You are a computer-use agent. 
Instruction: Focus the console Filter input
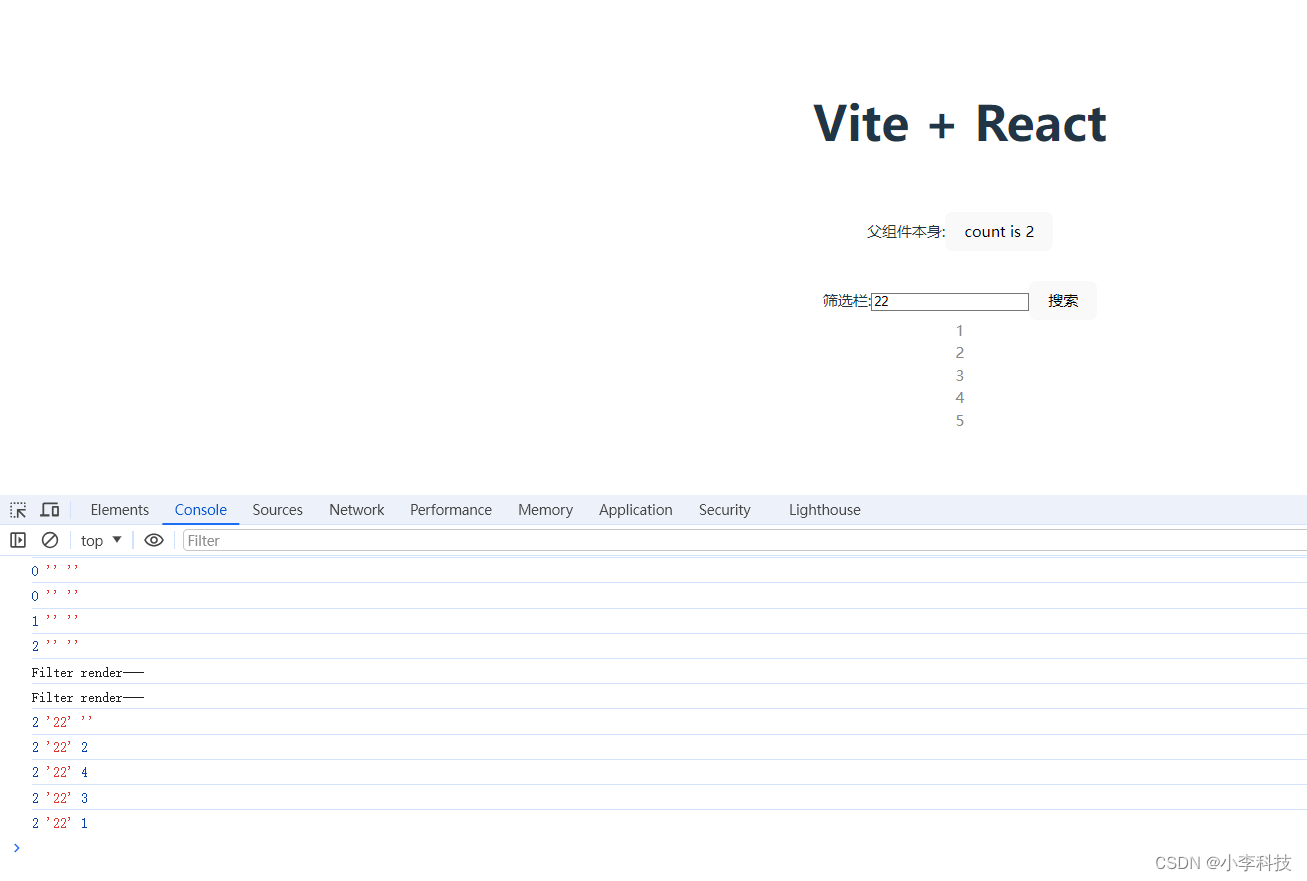point(745,540)
